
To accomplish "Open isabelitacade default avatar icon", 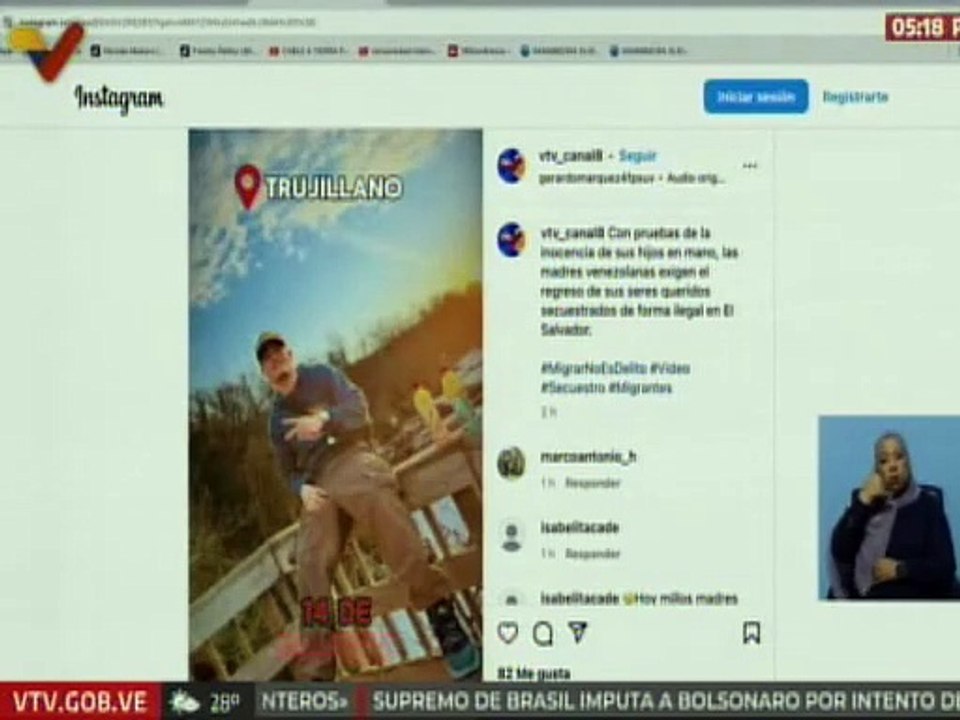I will click(x=511, y=536).
